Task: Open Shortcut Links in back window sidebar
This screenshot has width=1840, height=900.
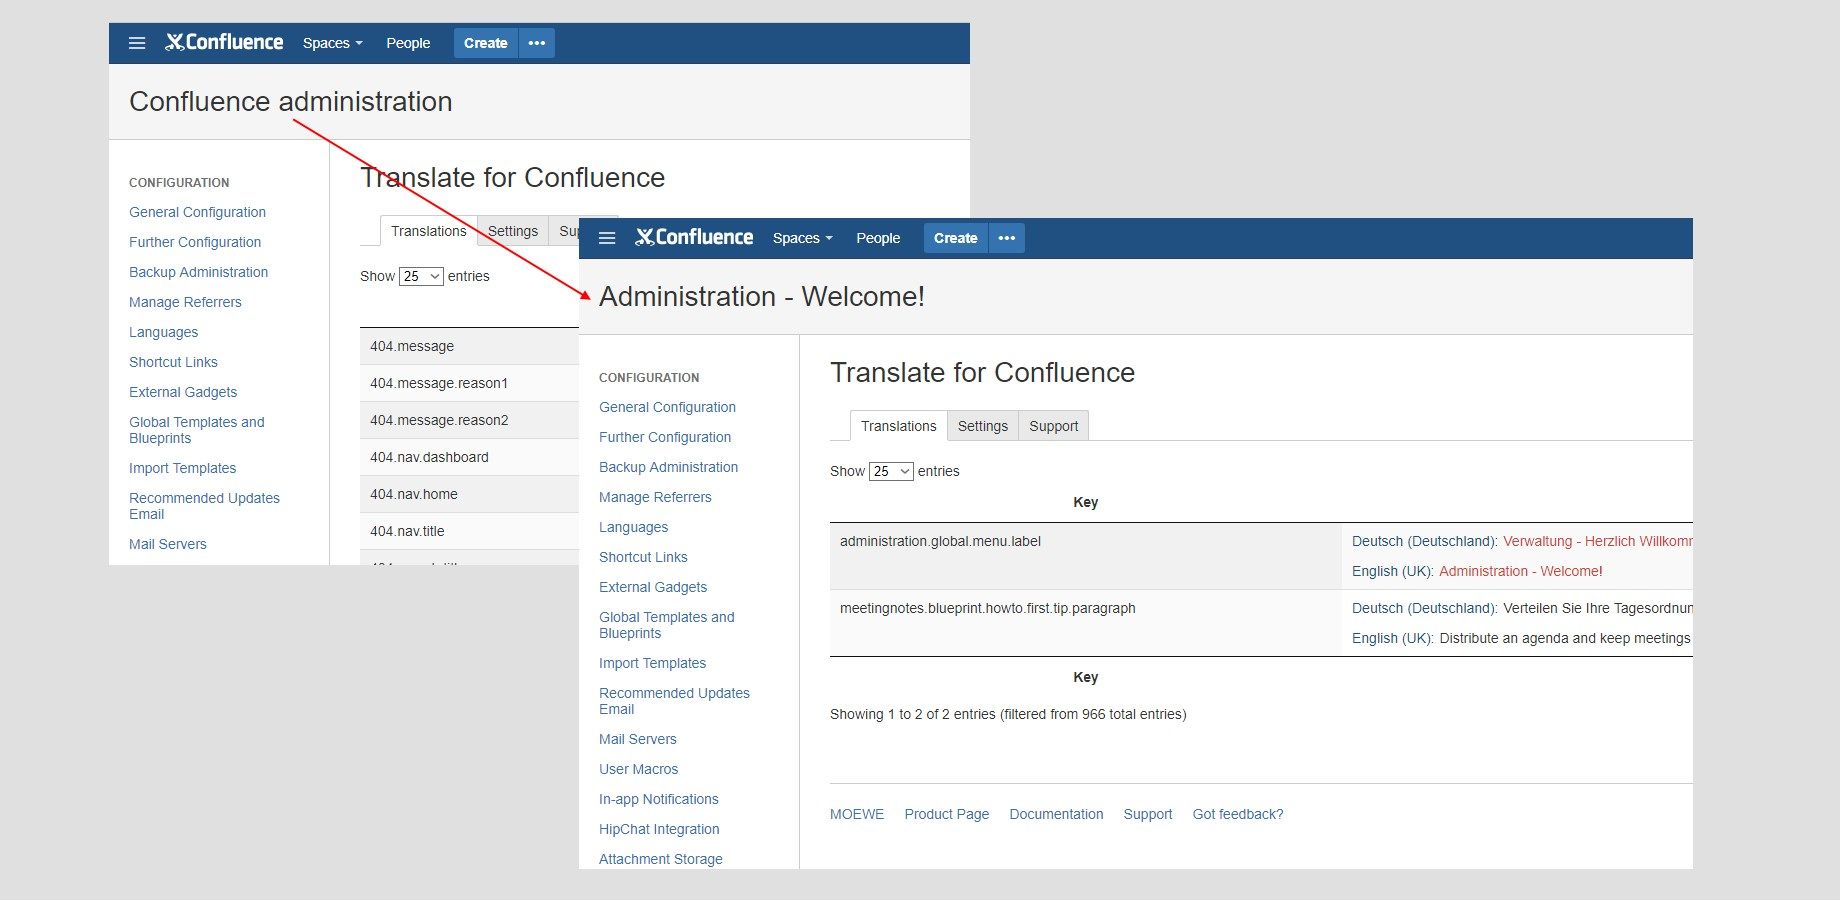Action: 173,362
